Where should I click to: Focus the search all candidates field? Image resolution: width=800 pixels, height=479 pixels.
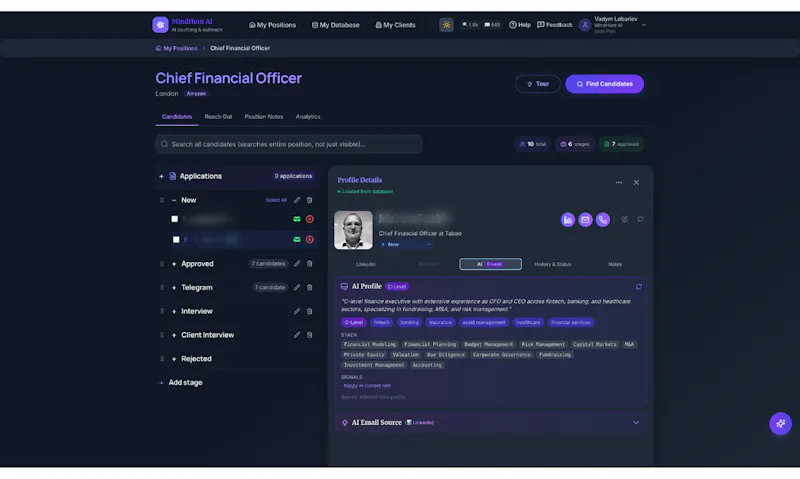click(x=289, y=144)
